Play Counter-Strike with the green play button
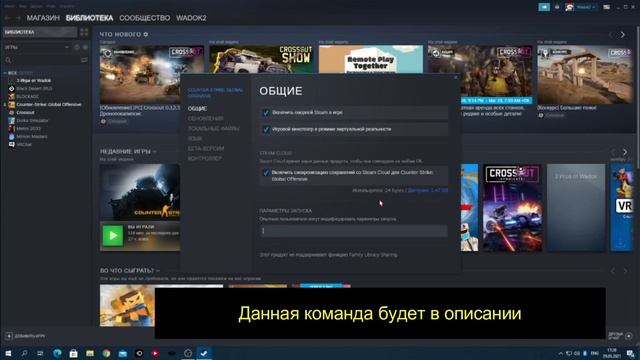Viewport: 640px width, 360px height. coord(113,236)
